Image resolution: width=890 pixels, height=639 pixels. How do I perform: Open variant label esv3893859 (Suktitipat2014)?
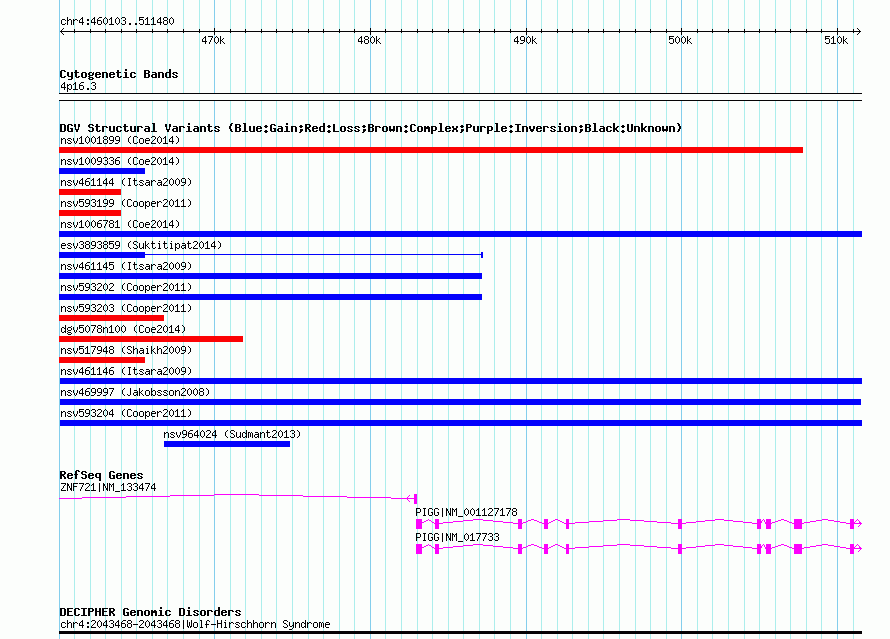(x=141, y=245)
